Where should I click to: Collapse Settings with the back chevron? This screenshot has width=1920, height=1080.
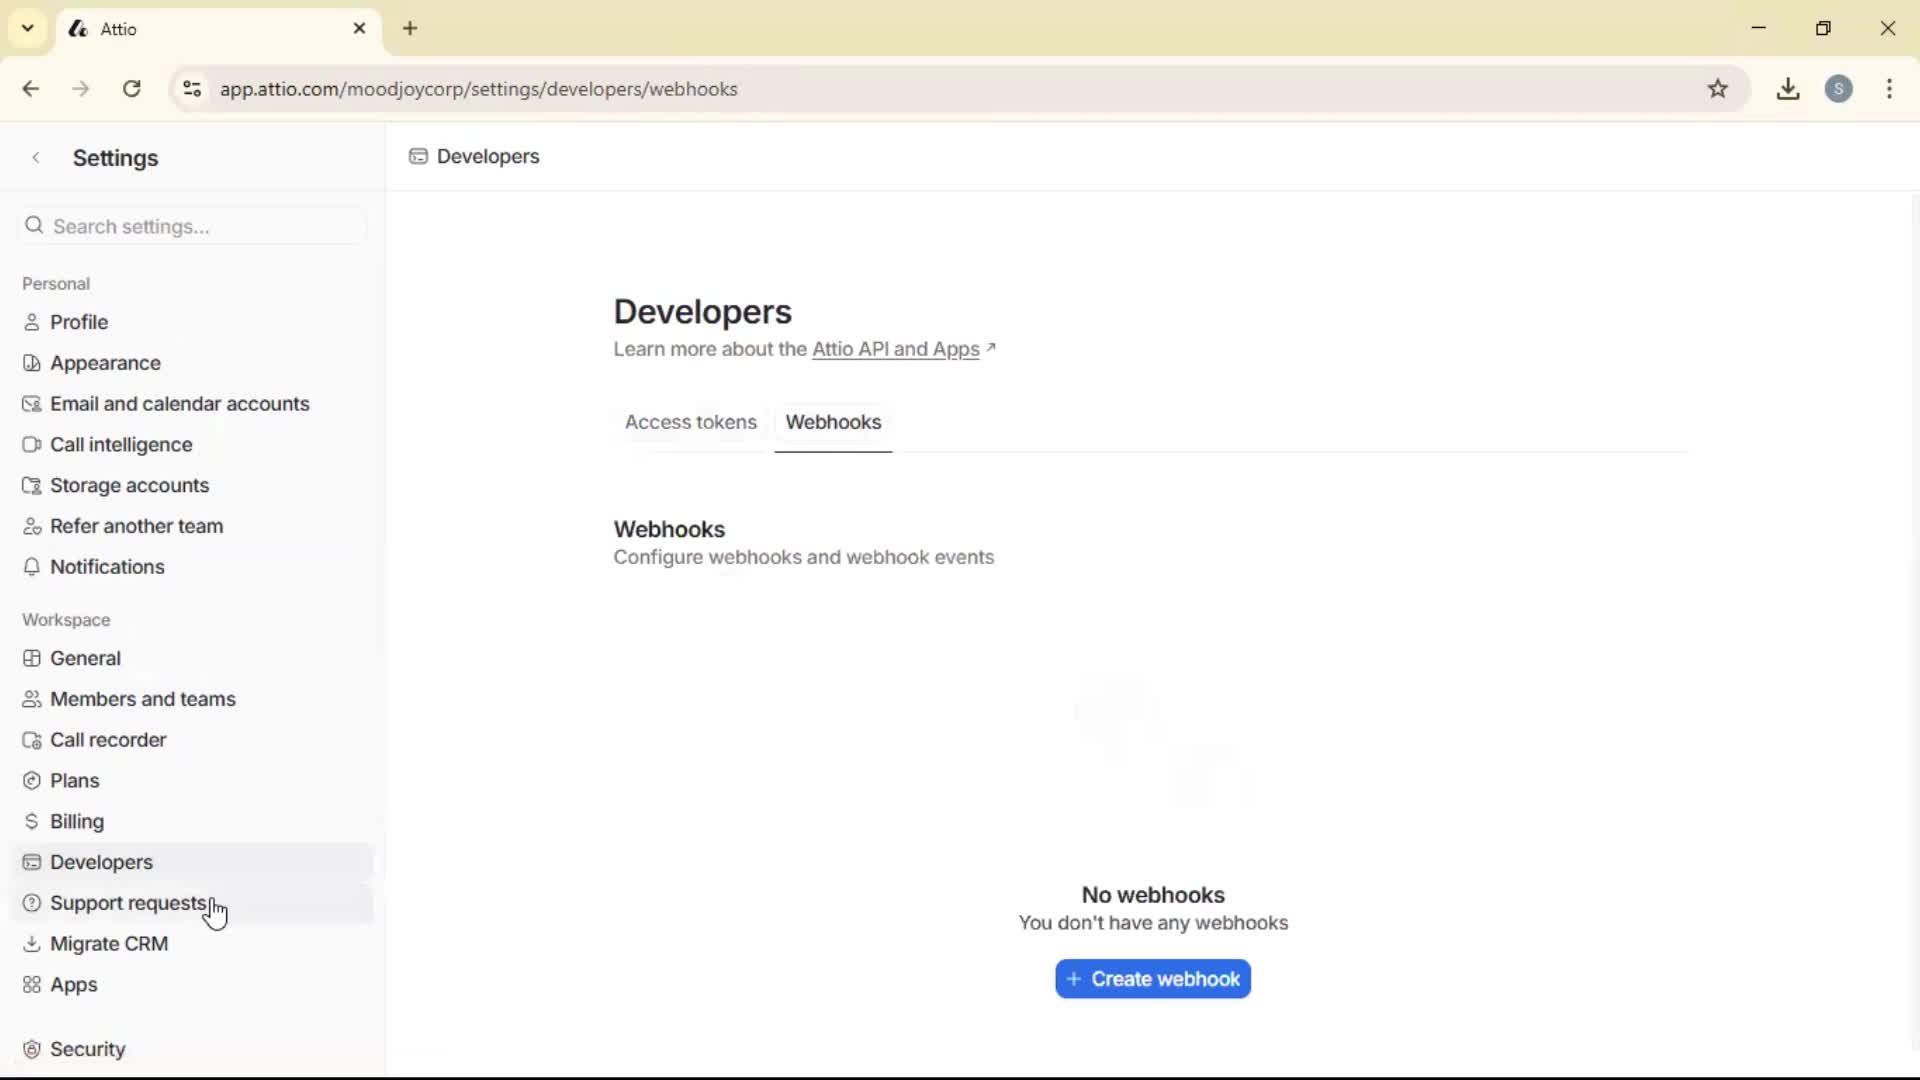[x=36, y=157]
